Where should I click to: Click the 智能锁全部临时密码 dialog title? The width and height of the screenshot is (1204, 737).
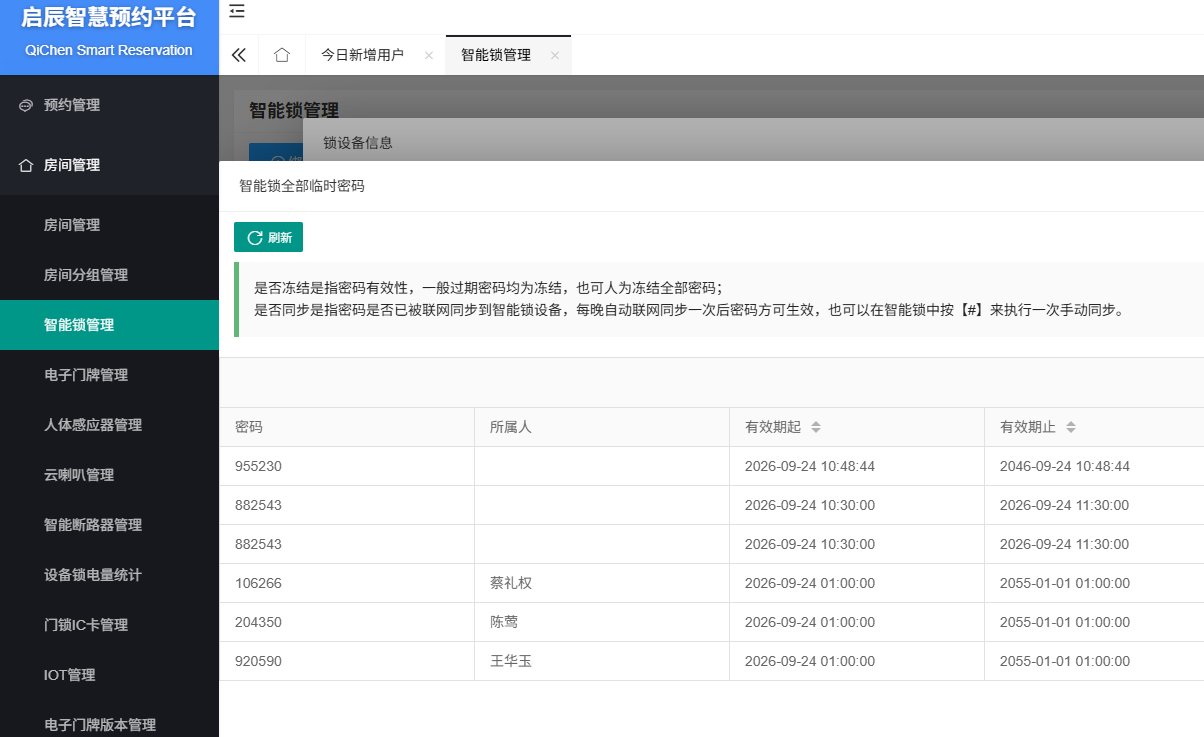tap(302, 186)
